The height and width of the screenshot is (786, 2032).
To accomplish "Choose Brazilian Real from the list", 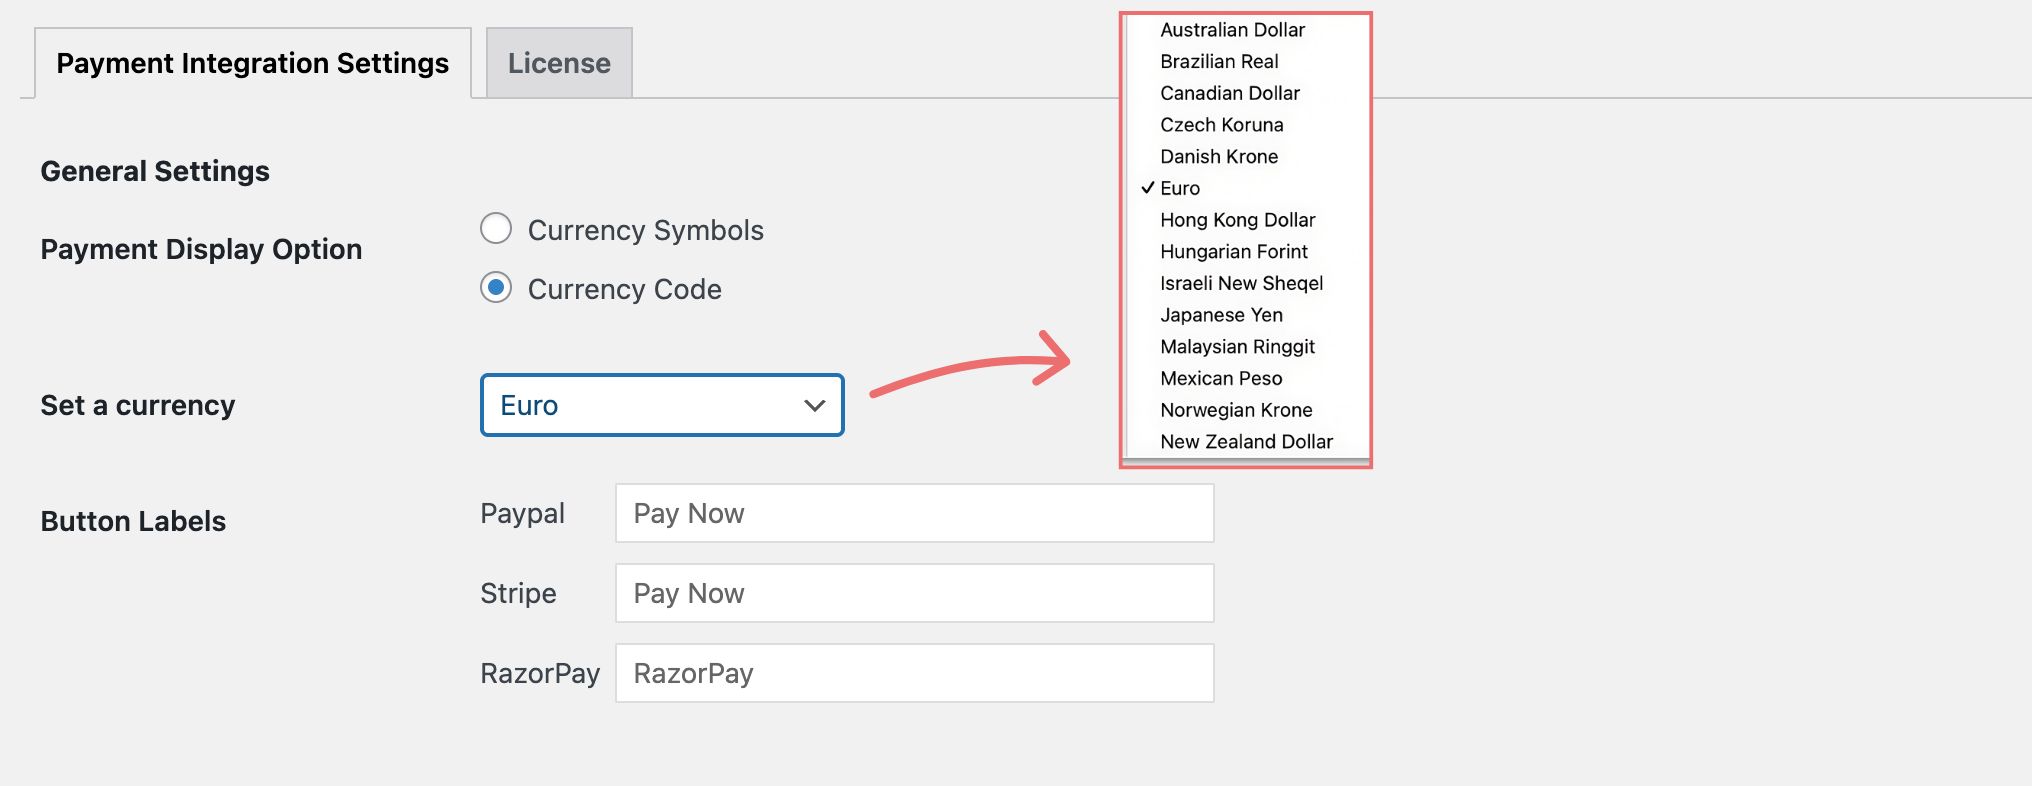I will 1219,62.
